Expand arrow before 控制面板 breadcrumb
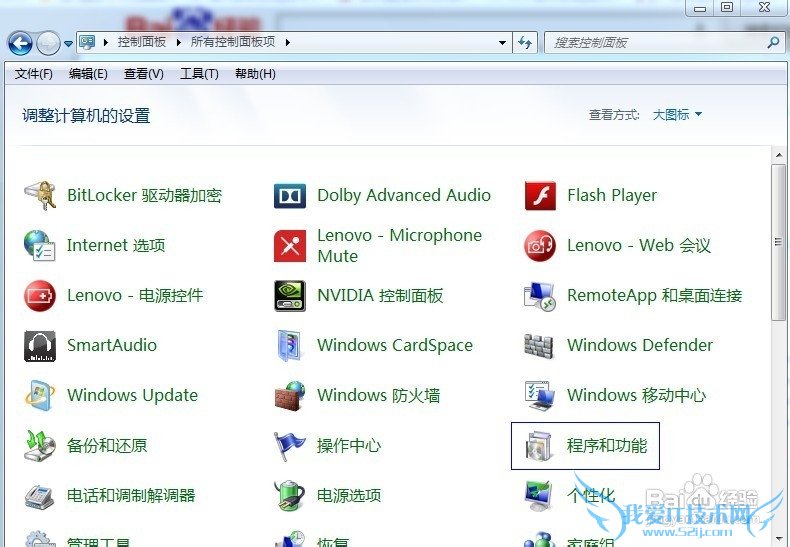Screen dimensions: 790x547 coord(105,42)
